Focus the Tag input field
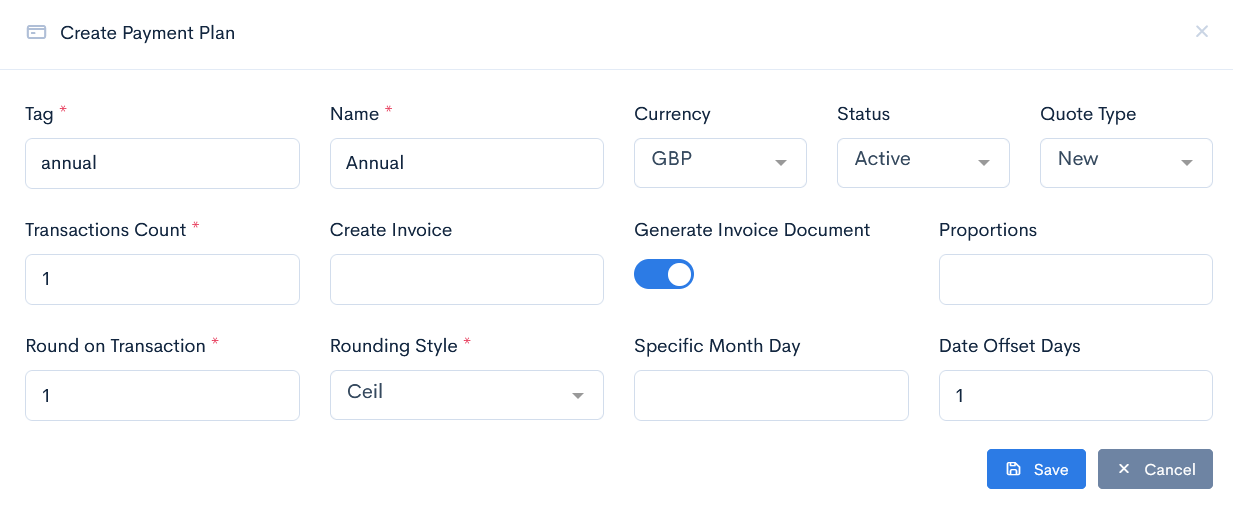 click(x=162, y=163)
